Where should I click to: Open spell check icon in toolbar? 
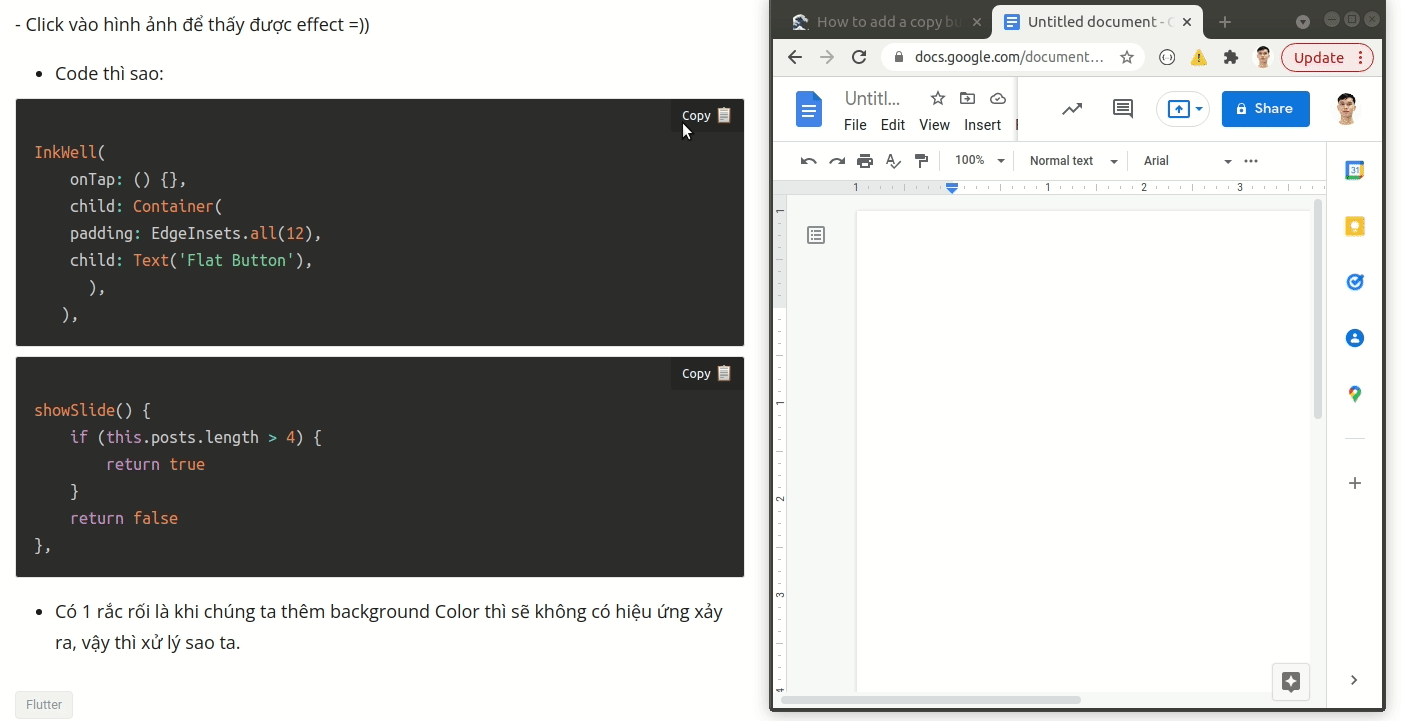(894, 161)
